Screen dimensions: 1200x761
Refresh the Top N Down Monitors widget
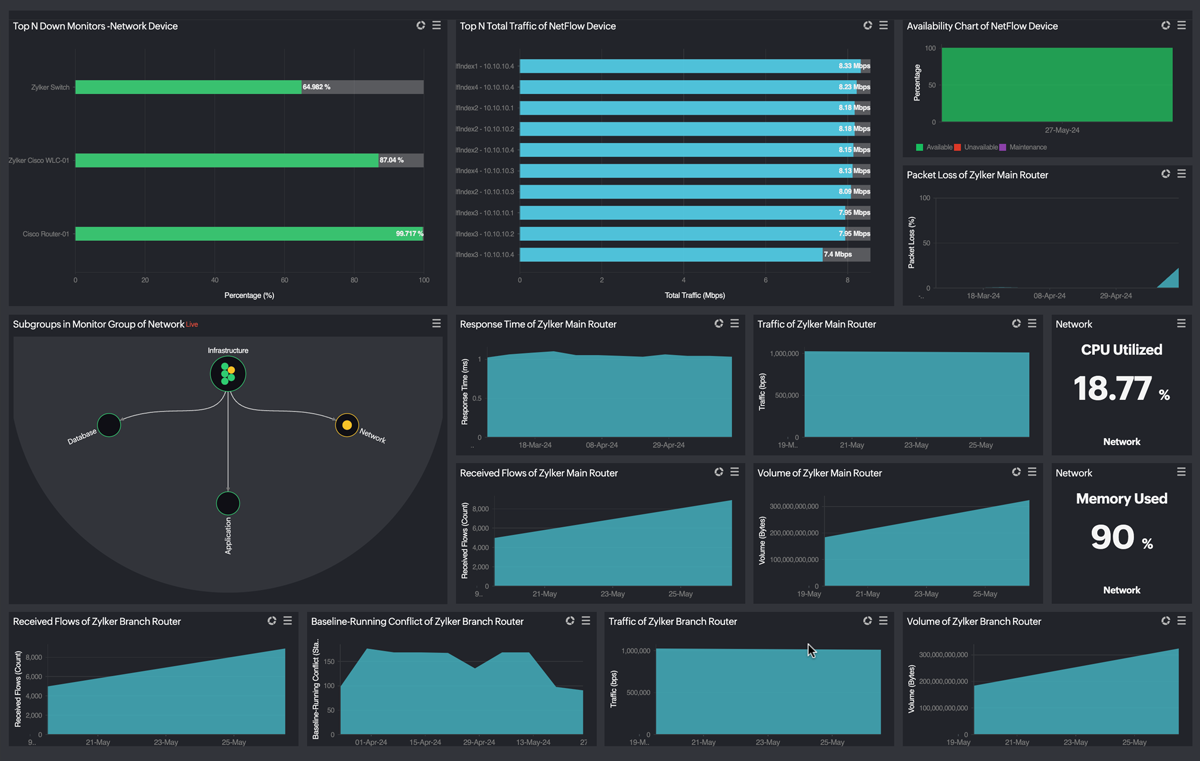click(421, 26)
